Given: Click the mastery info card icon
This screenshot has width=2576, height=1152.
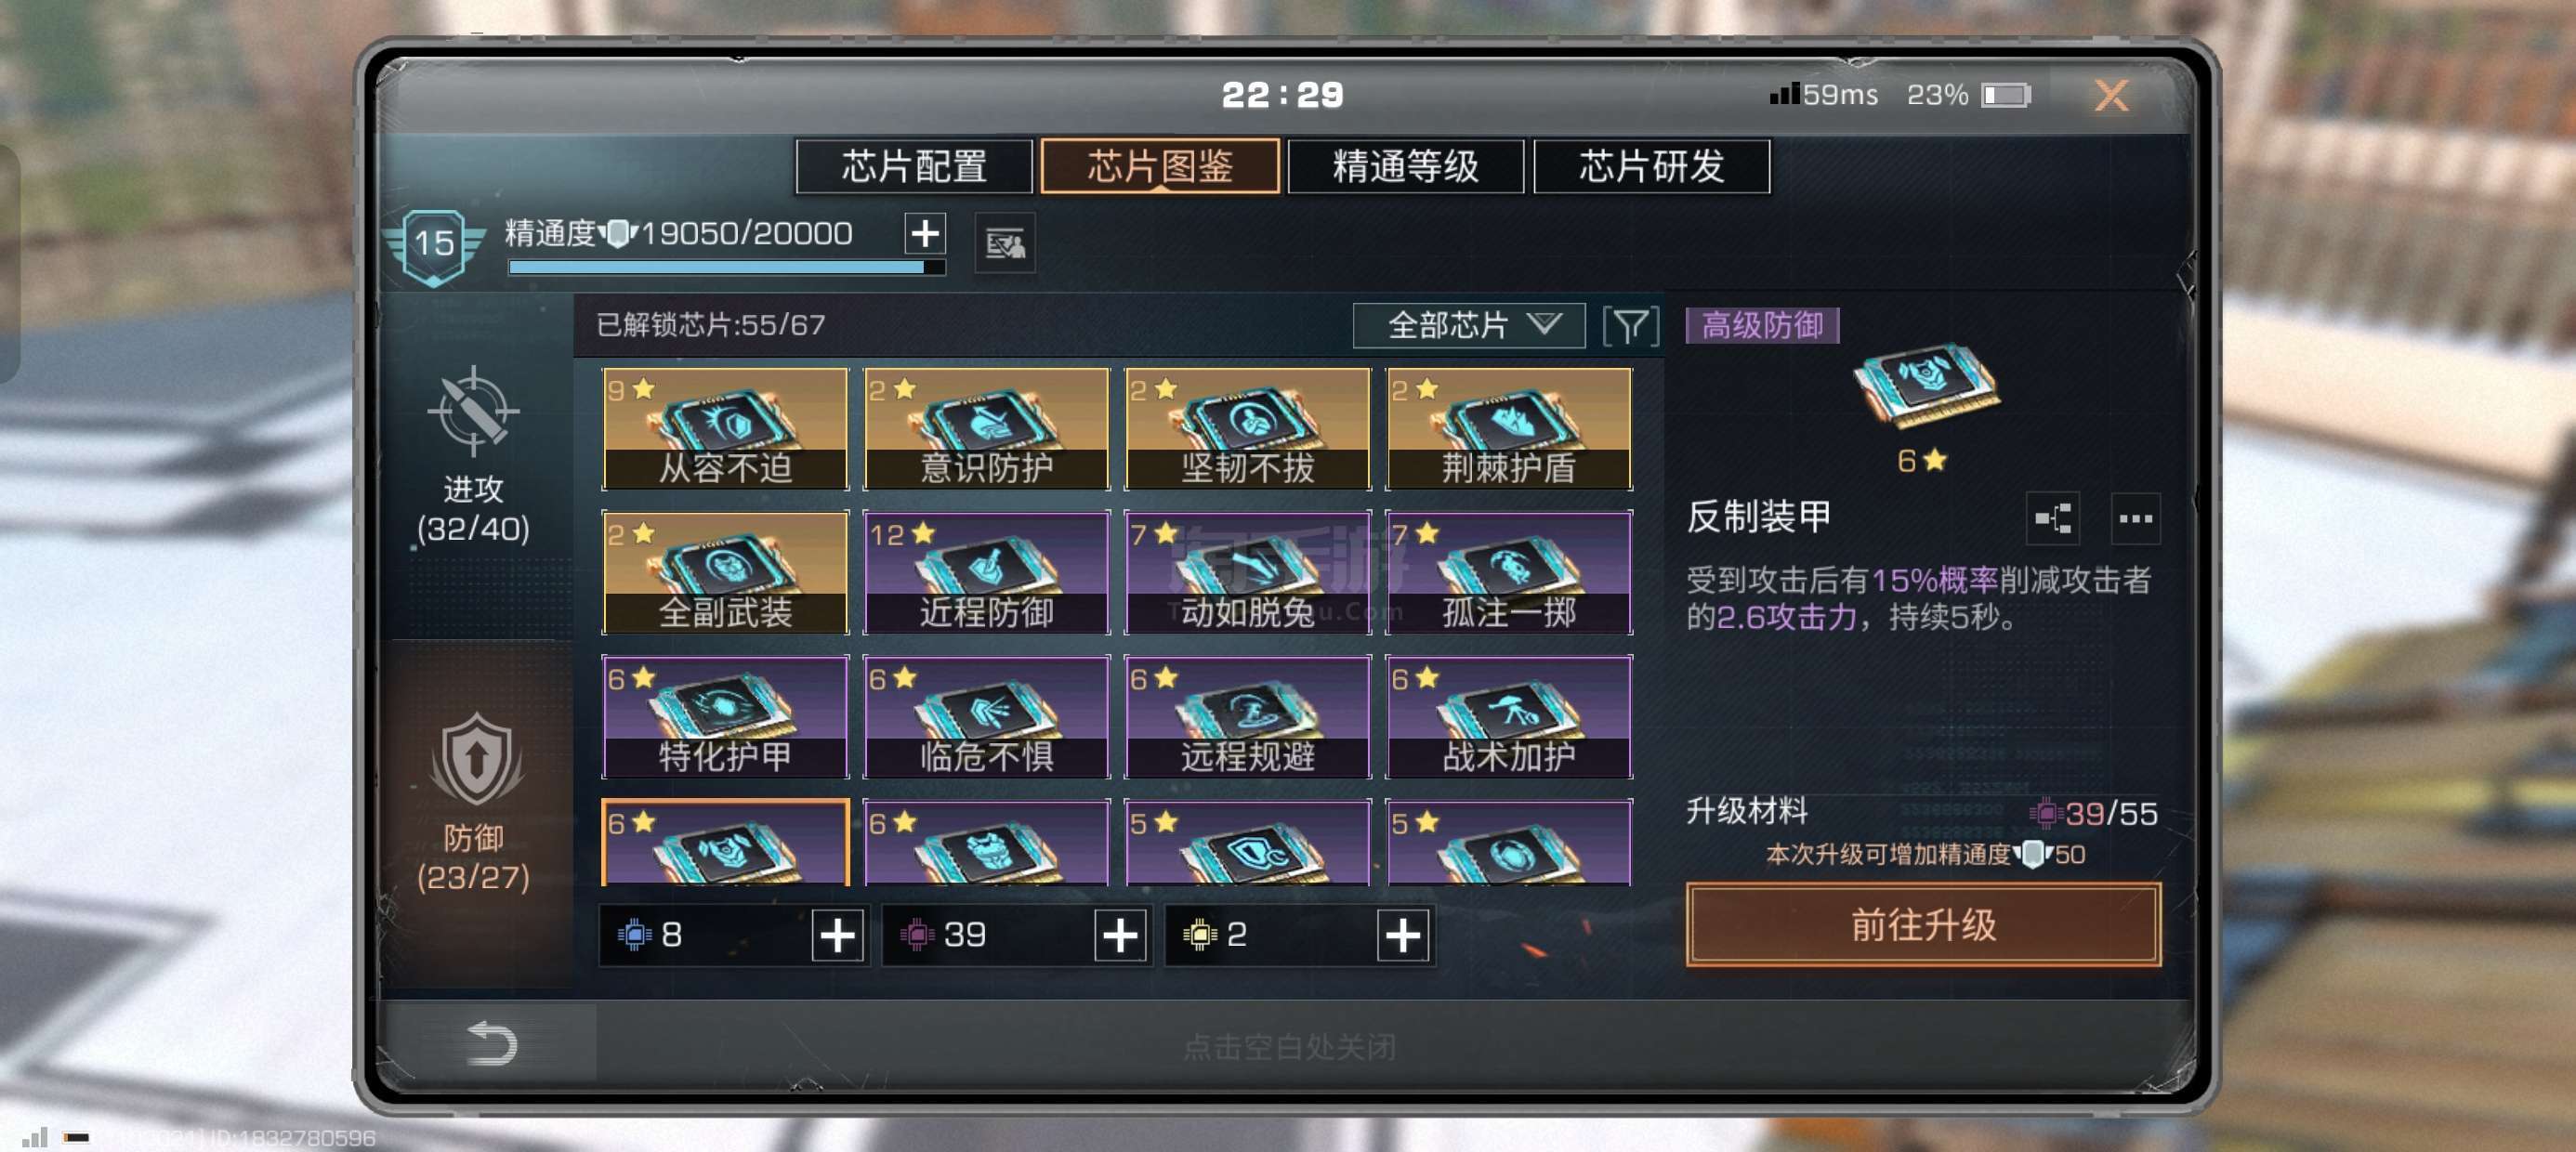Looking at the screenshot, I should [x=1005, y=243].
